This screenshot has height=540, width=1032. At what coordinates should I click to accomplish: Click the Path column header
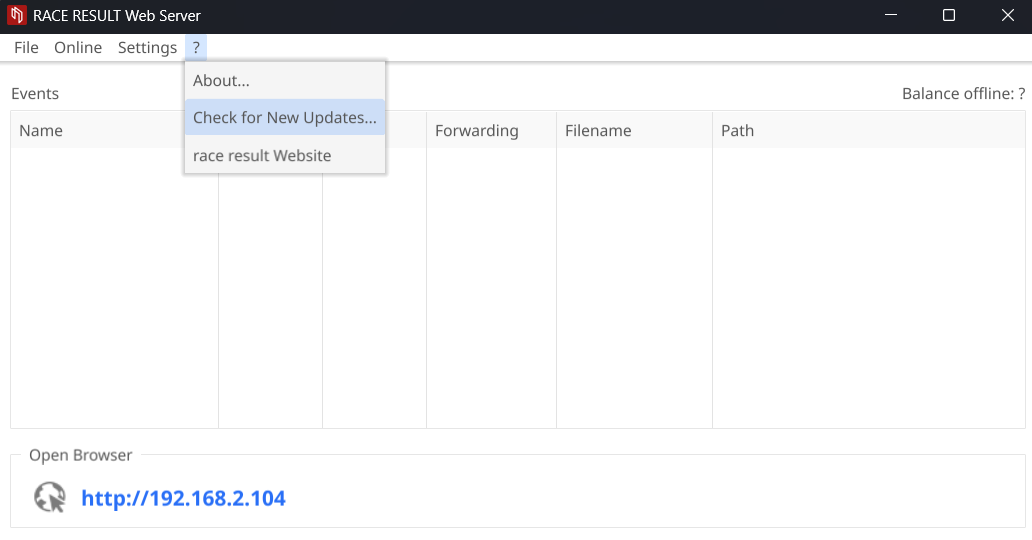tap(737, 131)
